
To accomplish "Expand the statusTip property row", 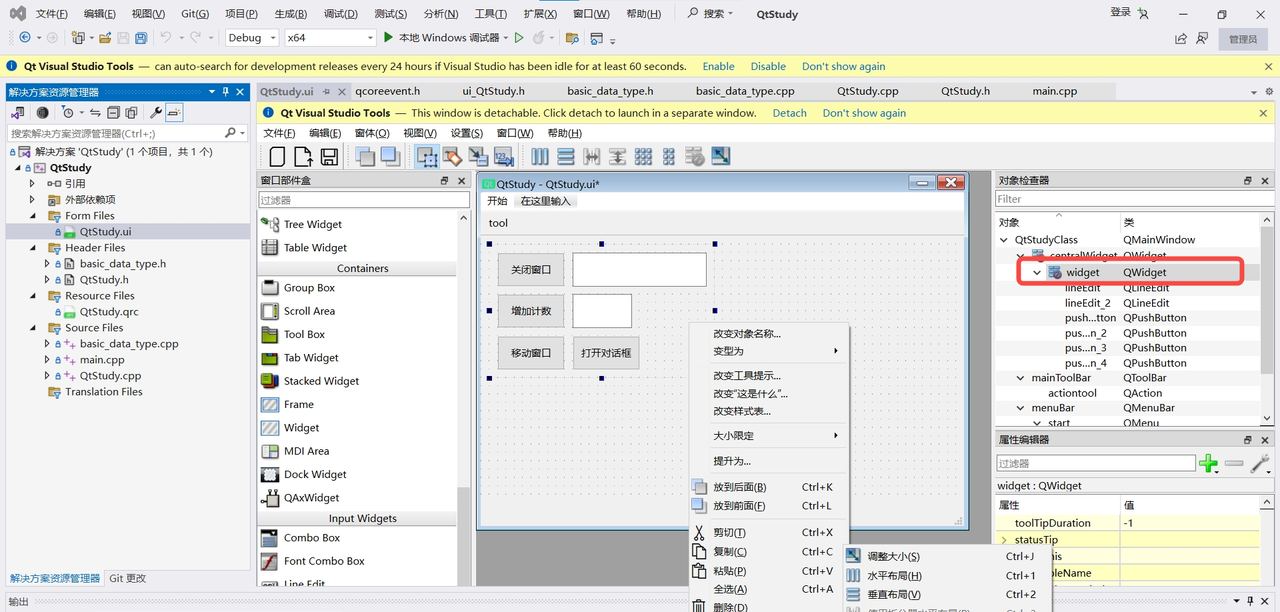I will tap(1004, 540).
